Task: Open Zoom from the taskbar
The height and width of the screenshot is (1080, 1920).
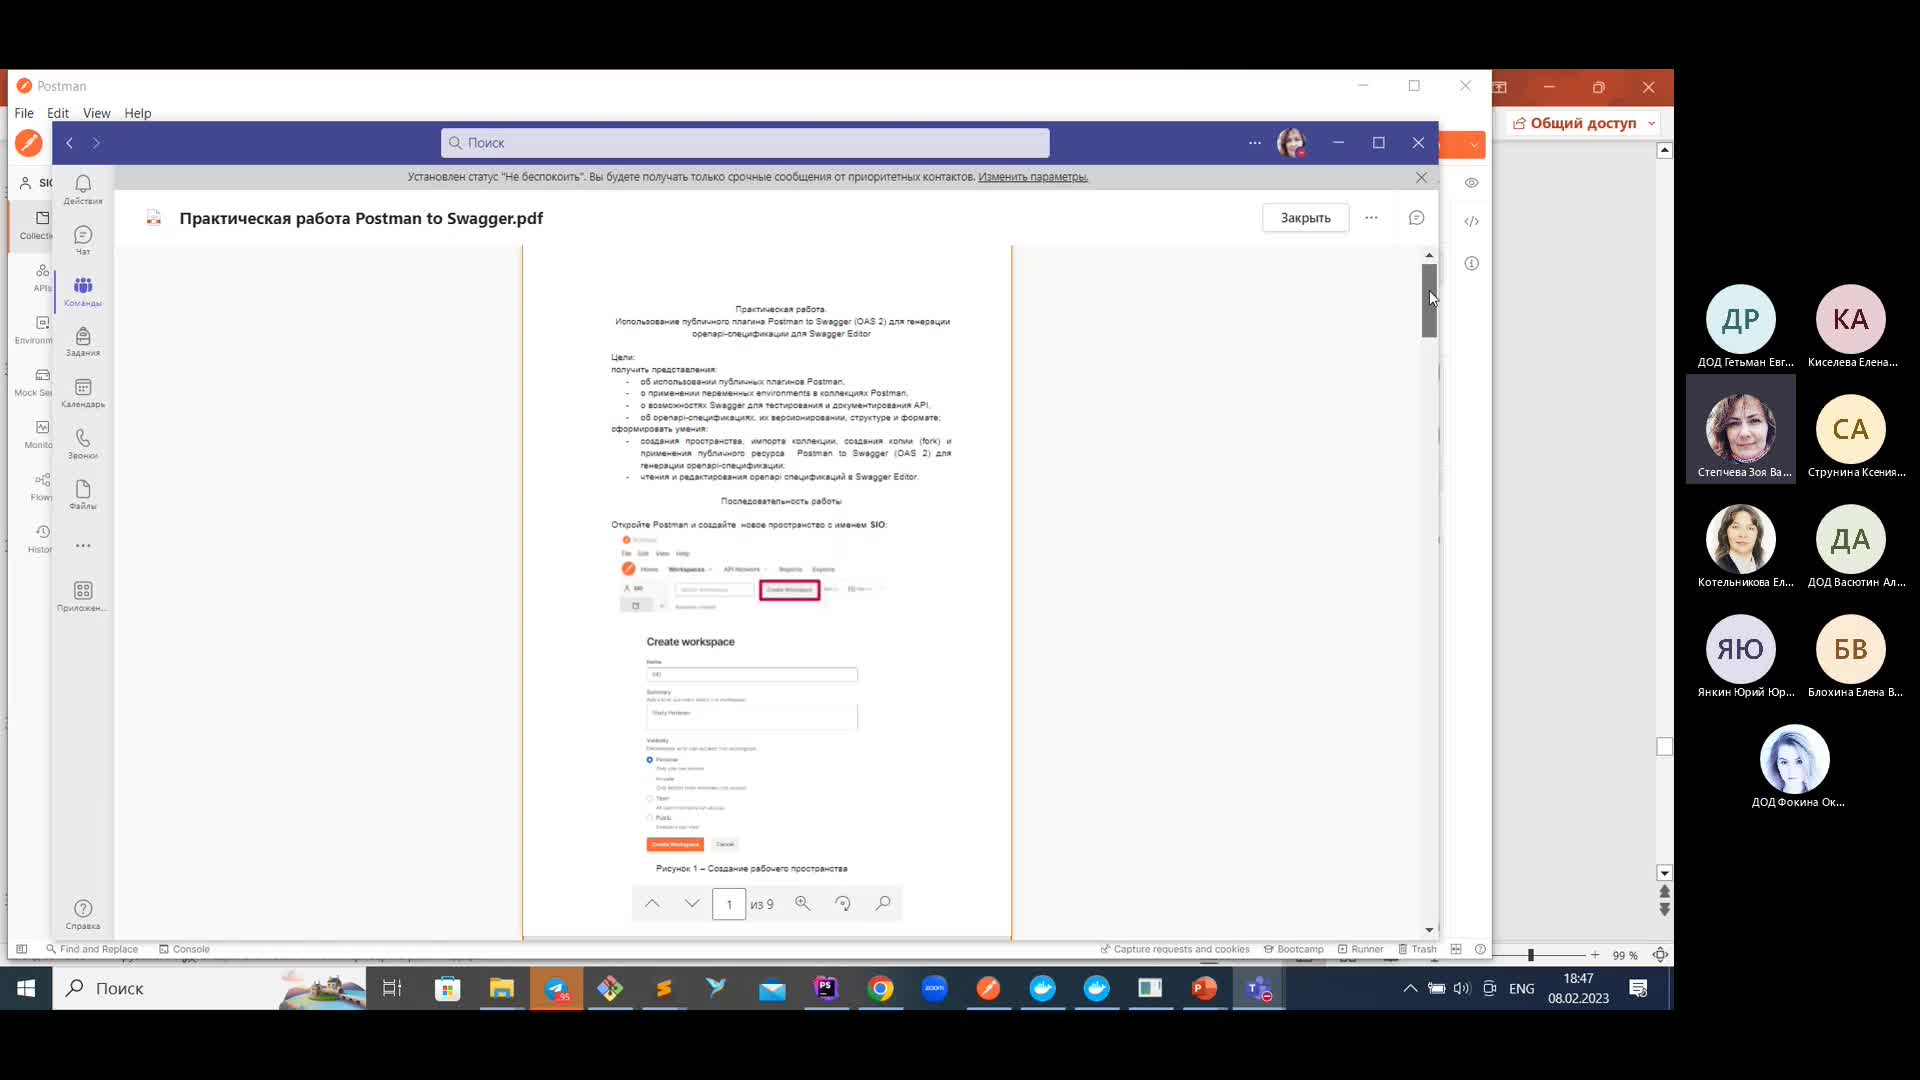Action: click(934, 988)
